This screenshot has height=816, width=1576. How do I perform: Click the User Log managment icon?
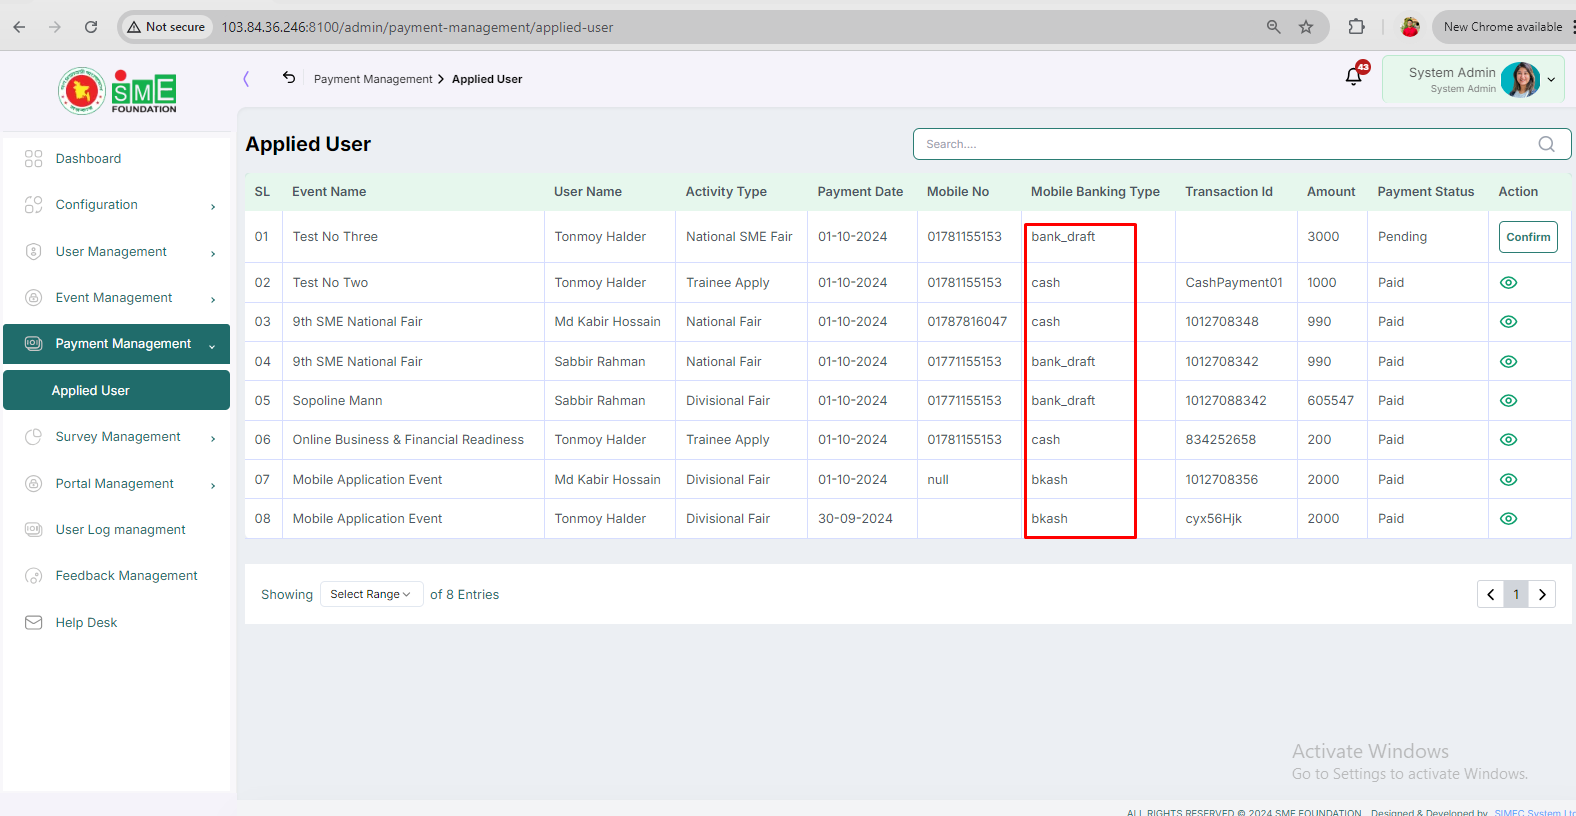[33, 530]
